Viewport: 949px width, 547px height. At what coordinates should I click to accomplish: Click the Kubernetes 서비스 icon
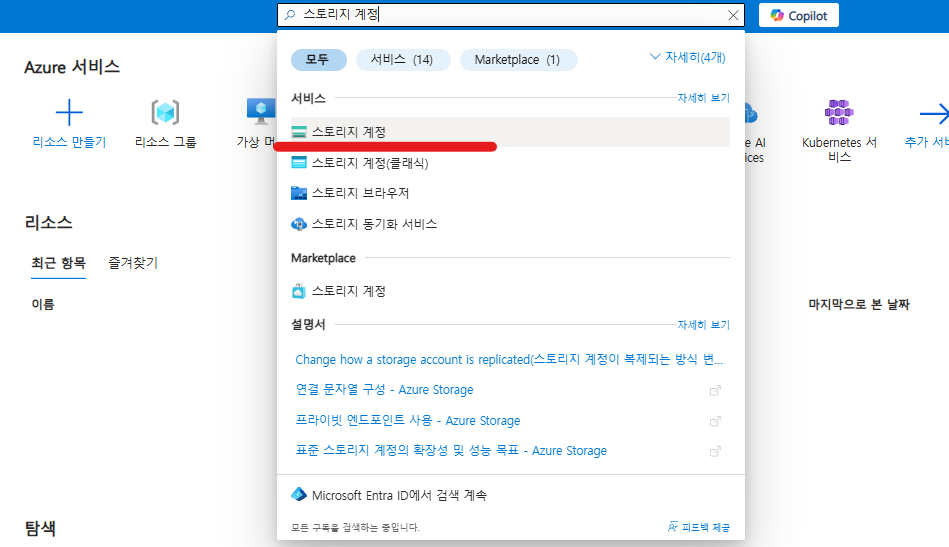tap(839, 113)
